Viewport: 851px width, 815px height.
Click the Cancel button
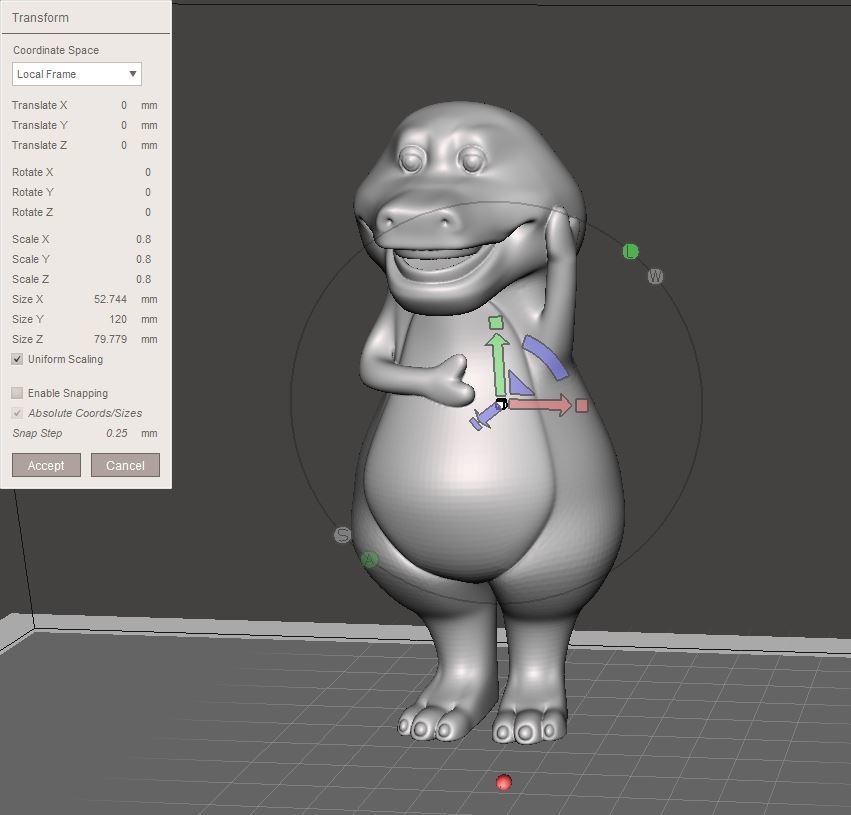(x=125, y=465)
